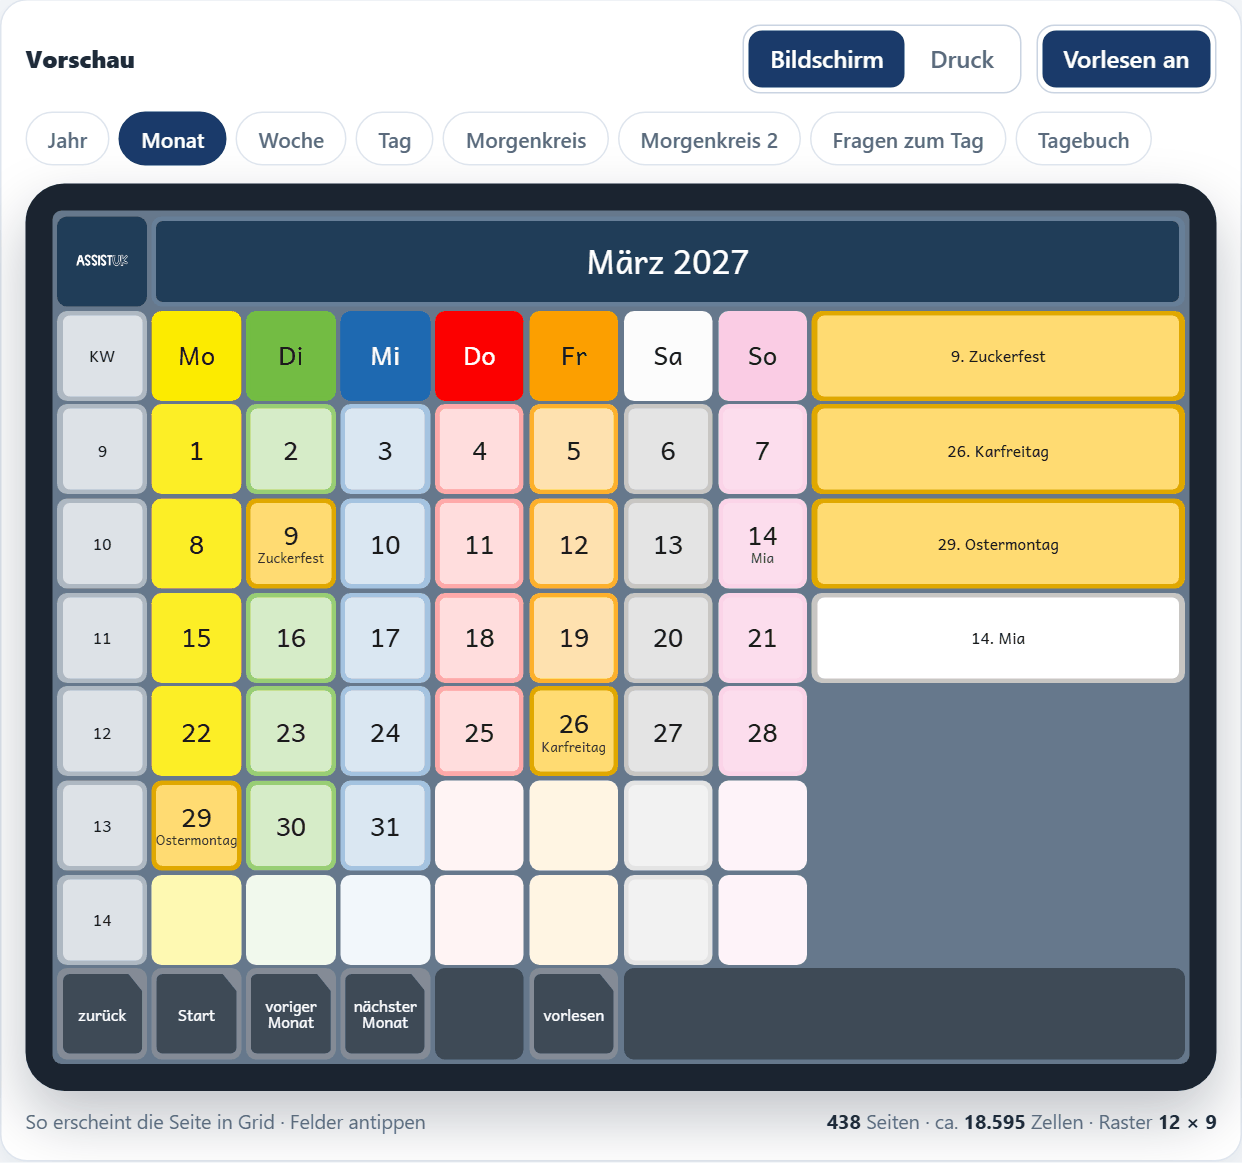The height and width of the screenshot is (1163, 1242).
Task: Click the ASSISTUX logo tile
Action: click(102, 261)
